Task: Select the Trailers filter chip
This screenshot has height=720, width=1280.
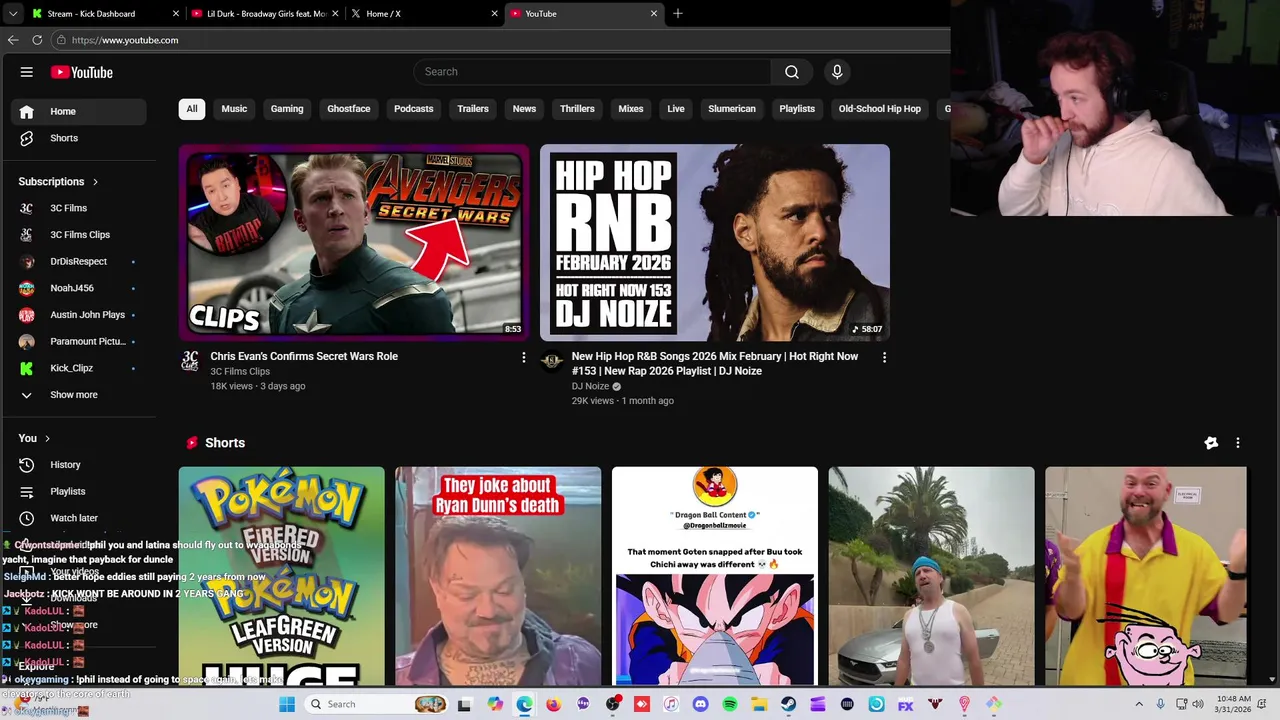Action: click(473, 109)
